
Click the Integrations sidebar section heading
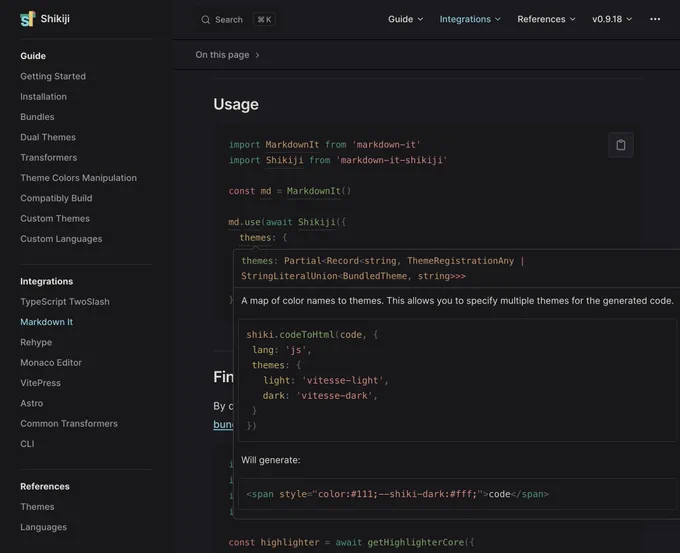pyautogui.click(x=46, y=281)
